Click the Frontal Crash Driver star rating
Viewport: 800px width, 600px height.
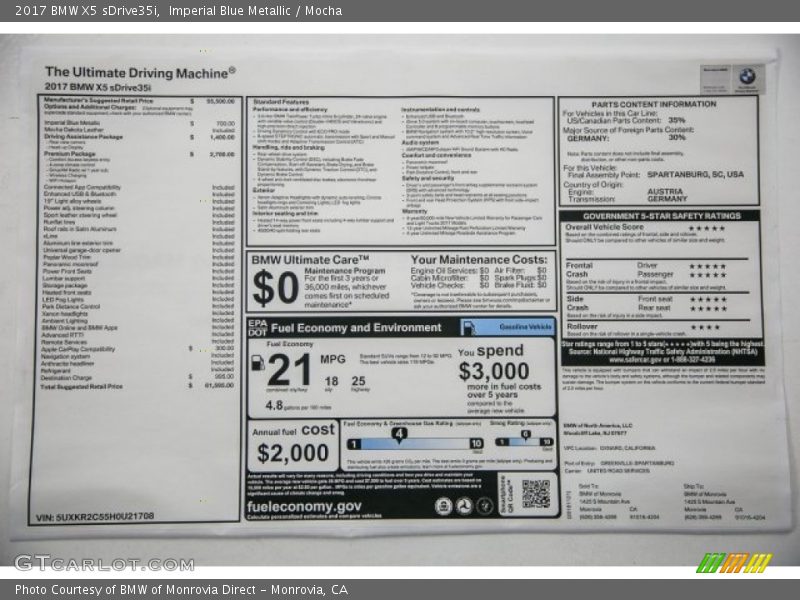708,266
